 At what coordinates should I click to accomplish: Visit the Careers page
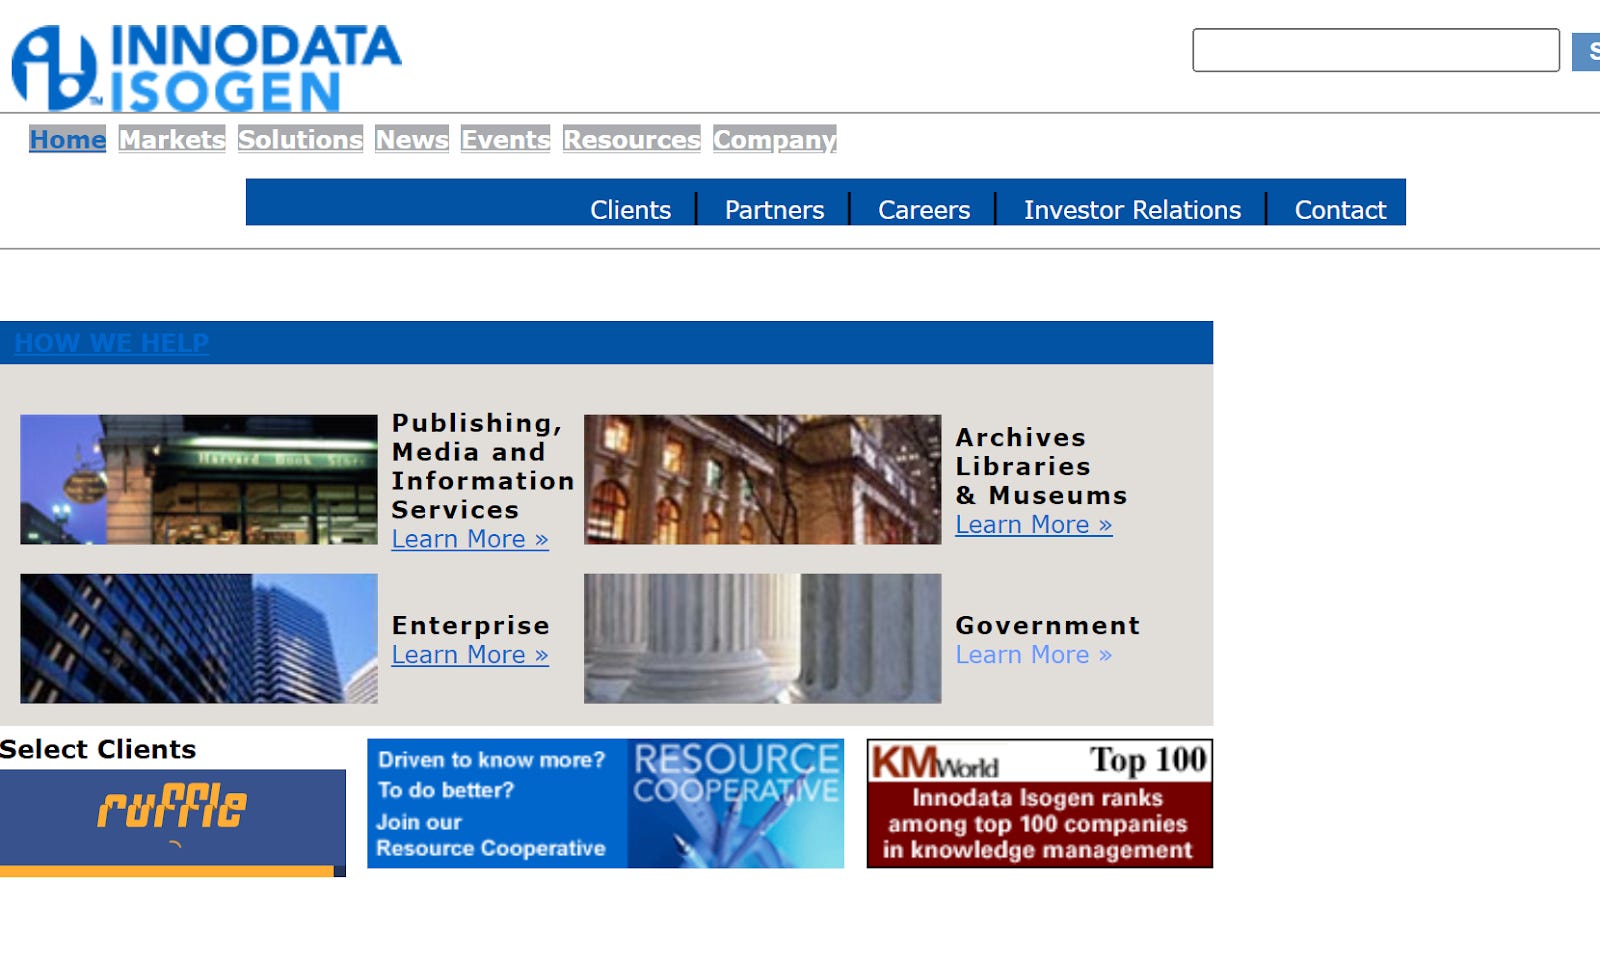(924, 210)
